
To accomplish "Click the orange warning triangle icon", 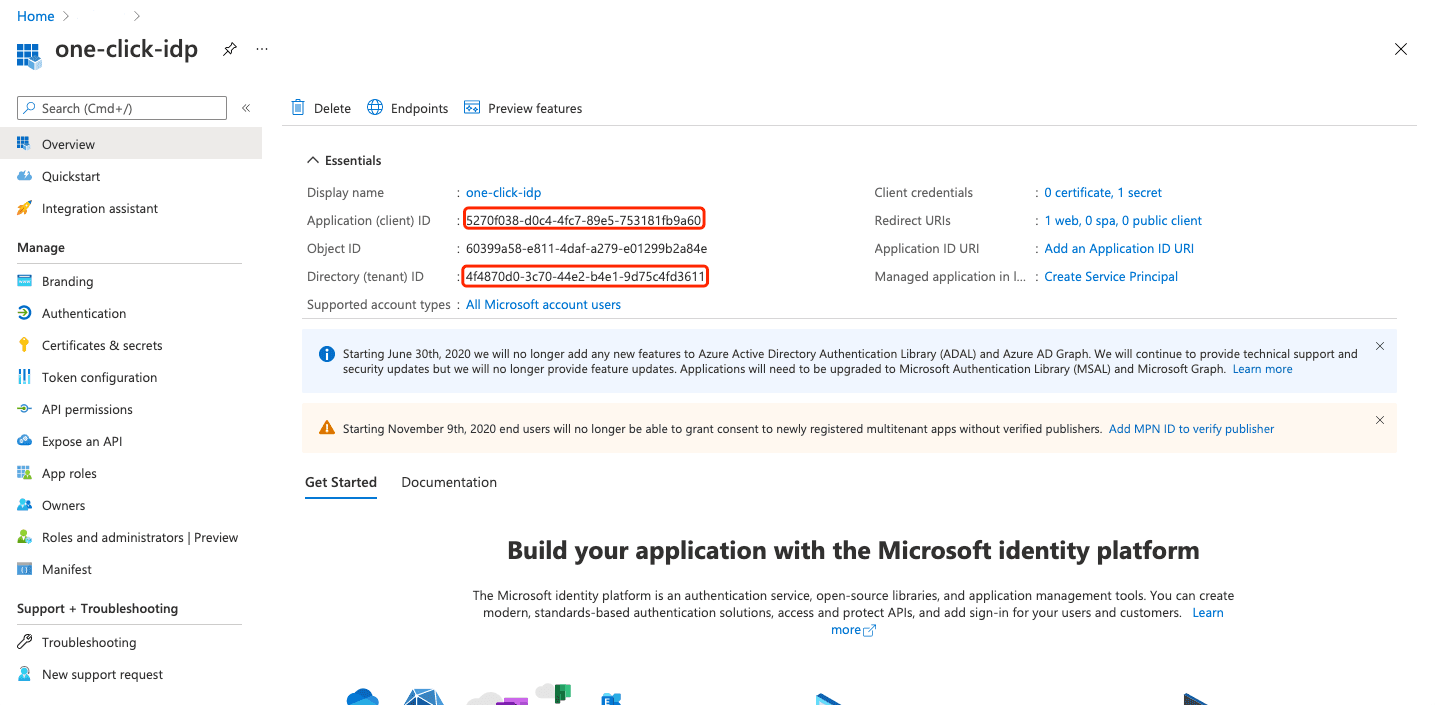I will [x=326, y=428].
